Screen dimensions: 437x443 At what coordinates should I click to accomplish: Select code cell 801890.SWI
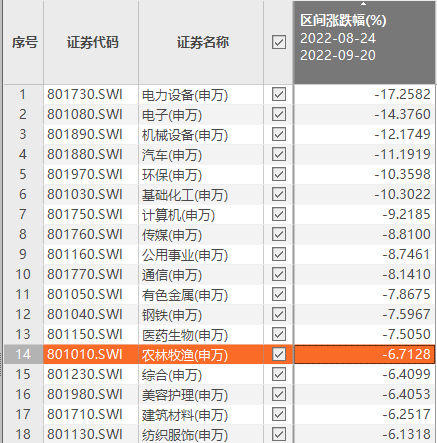click(x=91, y=134)
